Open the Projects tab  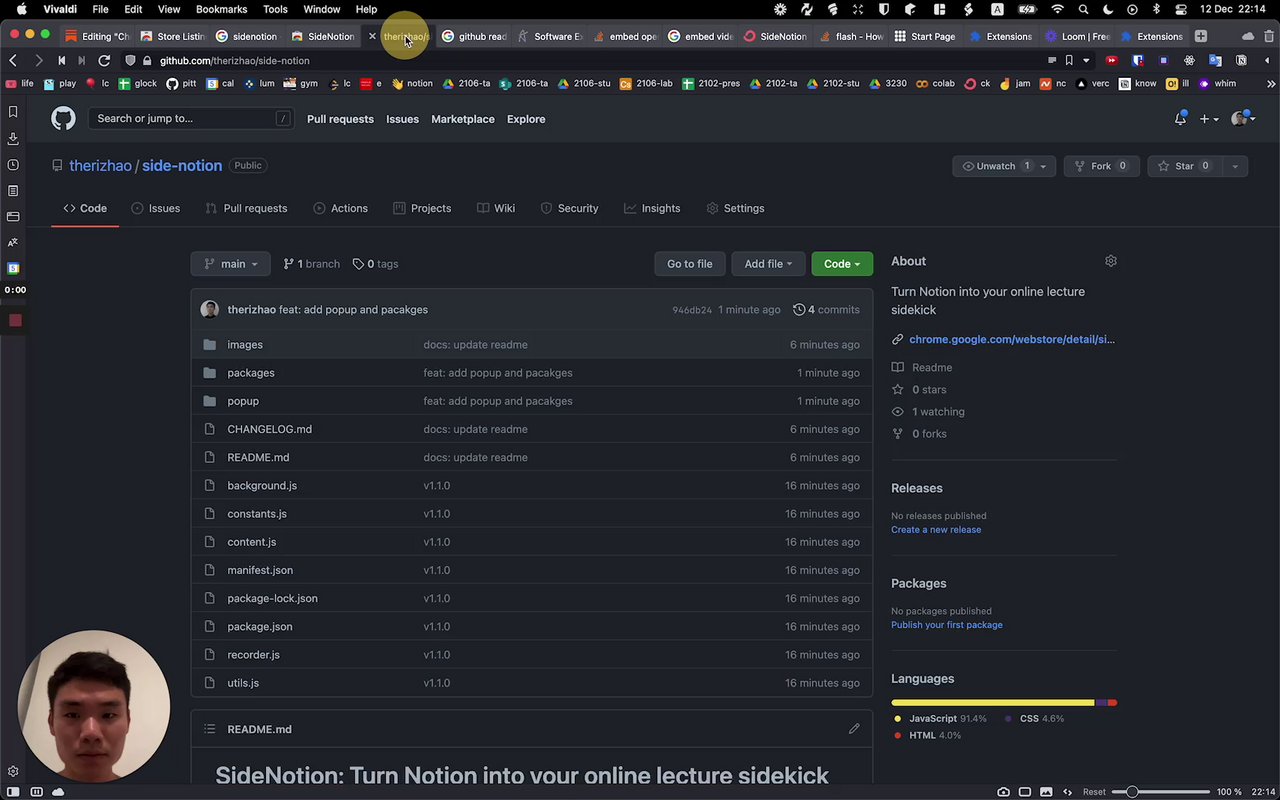[x=422, y=208]
